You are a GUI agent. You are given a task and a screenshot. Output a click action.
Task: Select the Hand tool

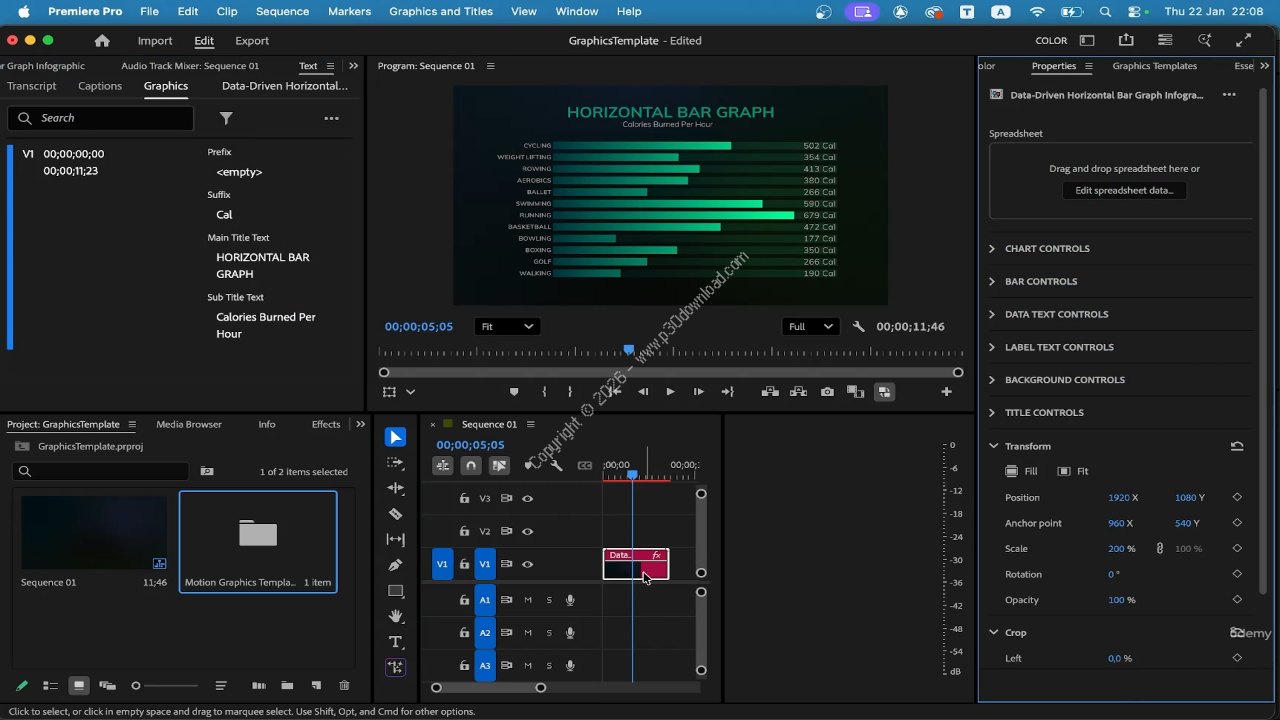click(x=396, y=616)
